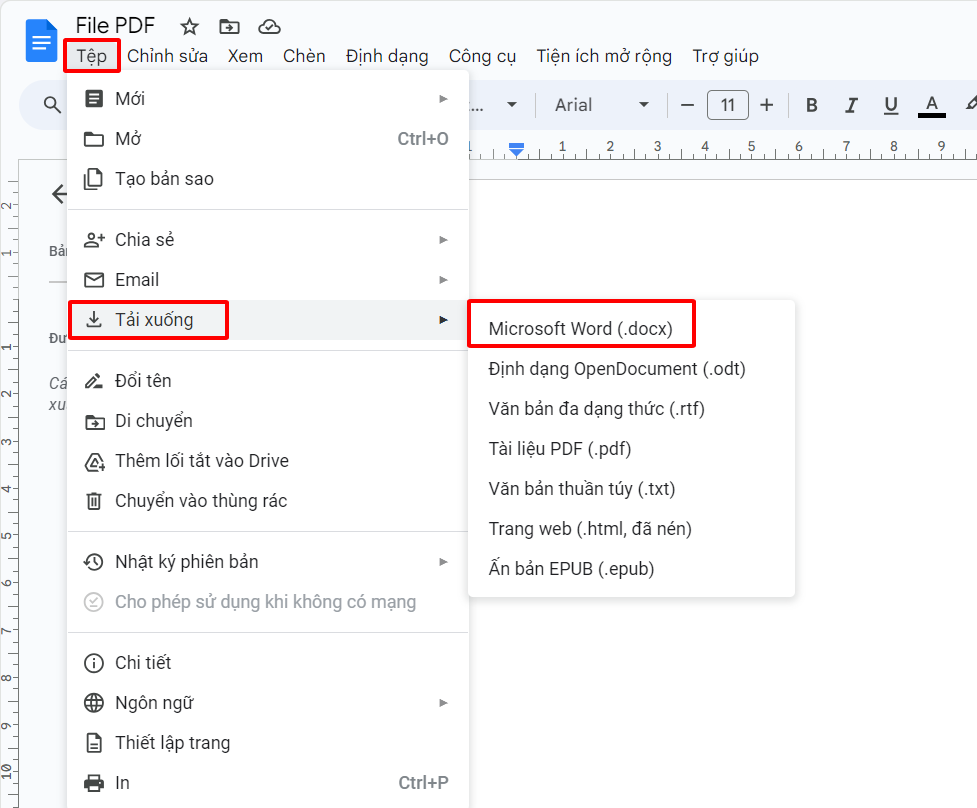Toggle underline formatting
Screen dimensions: 977x808
[890, 105]
